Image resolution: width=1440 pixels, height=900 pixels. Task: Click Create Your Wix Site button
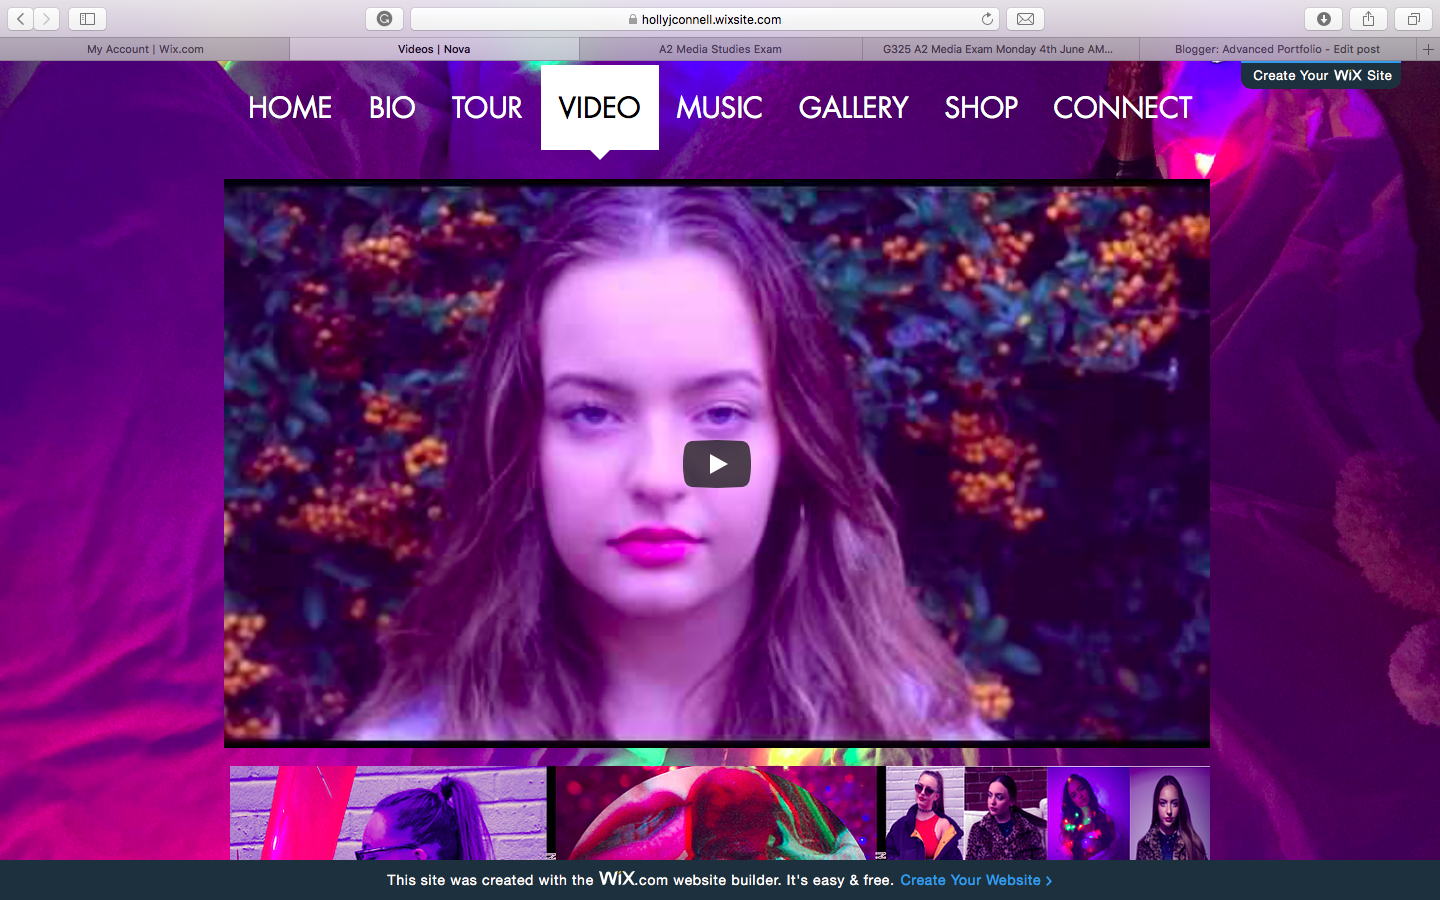click(x=1321, y=75)
